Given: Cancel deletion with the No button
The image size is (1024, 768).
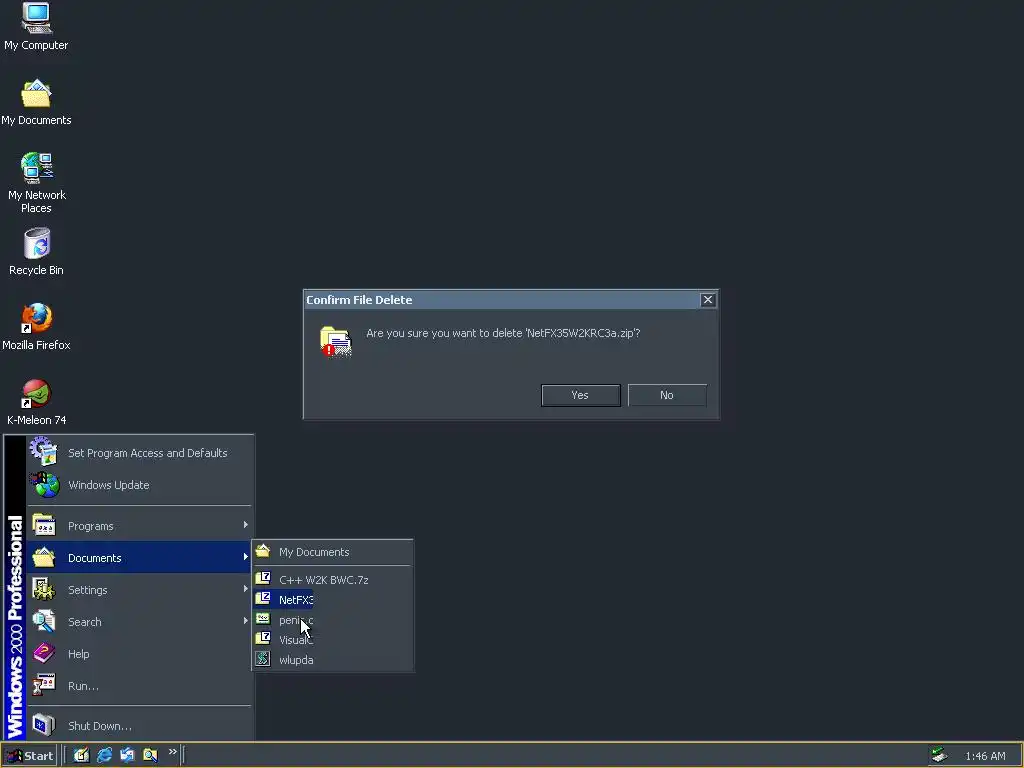Looking at the screenshot, I should [667, 395].
